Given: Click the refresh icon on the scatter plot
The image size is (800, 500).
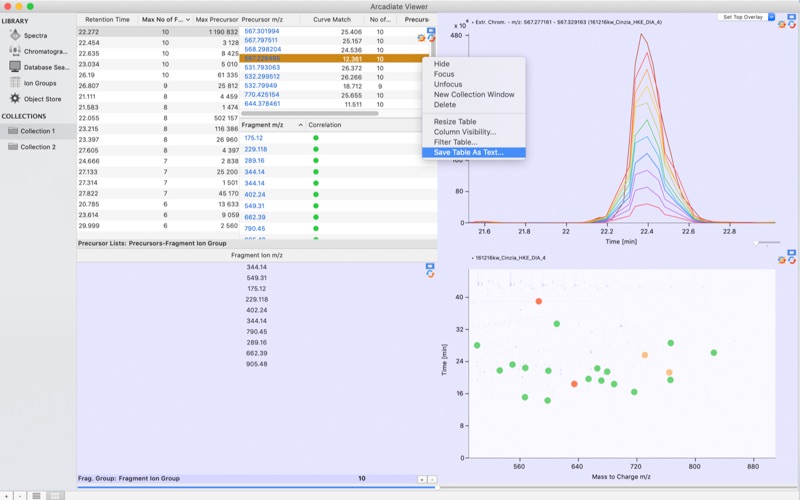Looking at the screenshot, I should [791, 260].
